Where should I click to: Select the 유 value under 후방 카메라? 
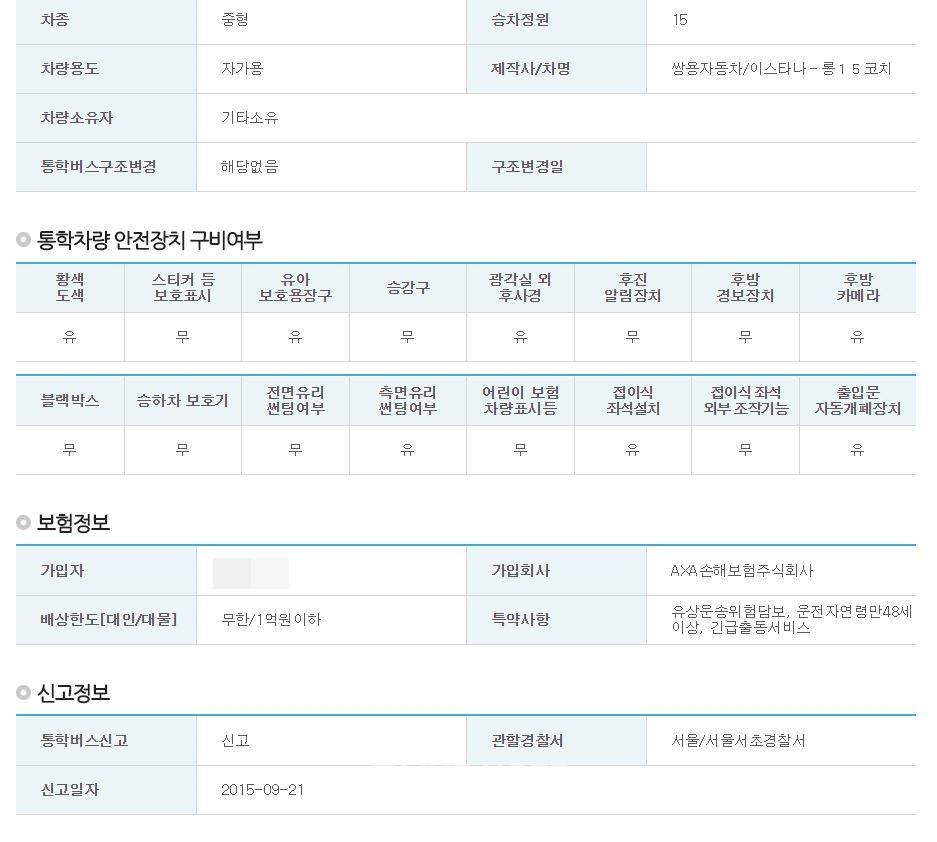pos(858,337)
